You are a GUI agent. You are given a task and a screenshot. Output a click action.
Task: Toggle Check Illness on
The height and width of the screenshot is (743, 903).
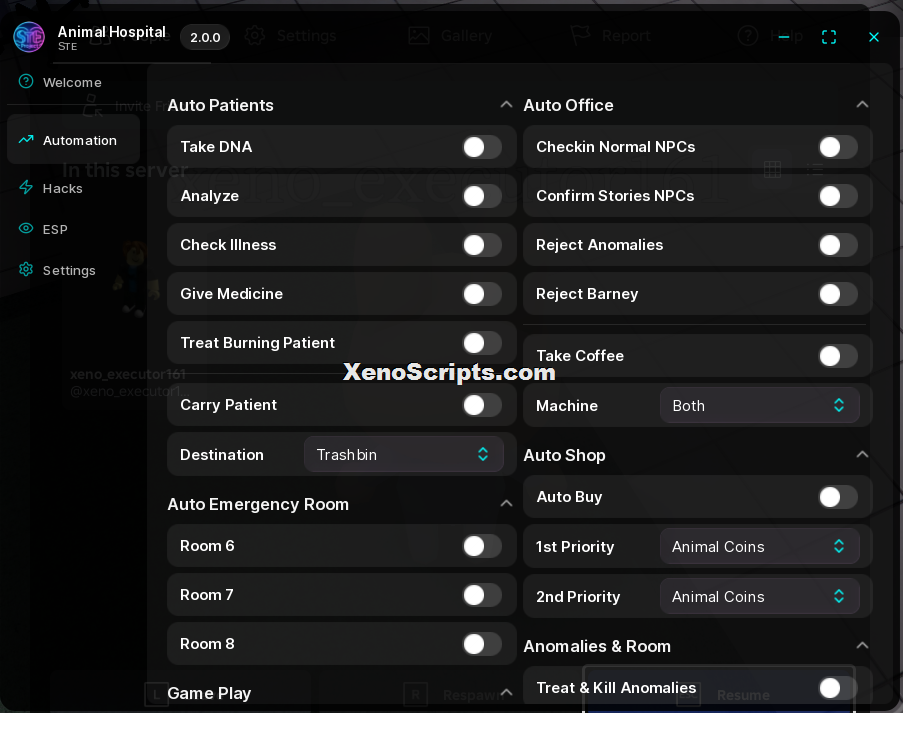(482, 245)
